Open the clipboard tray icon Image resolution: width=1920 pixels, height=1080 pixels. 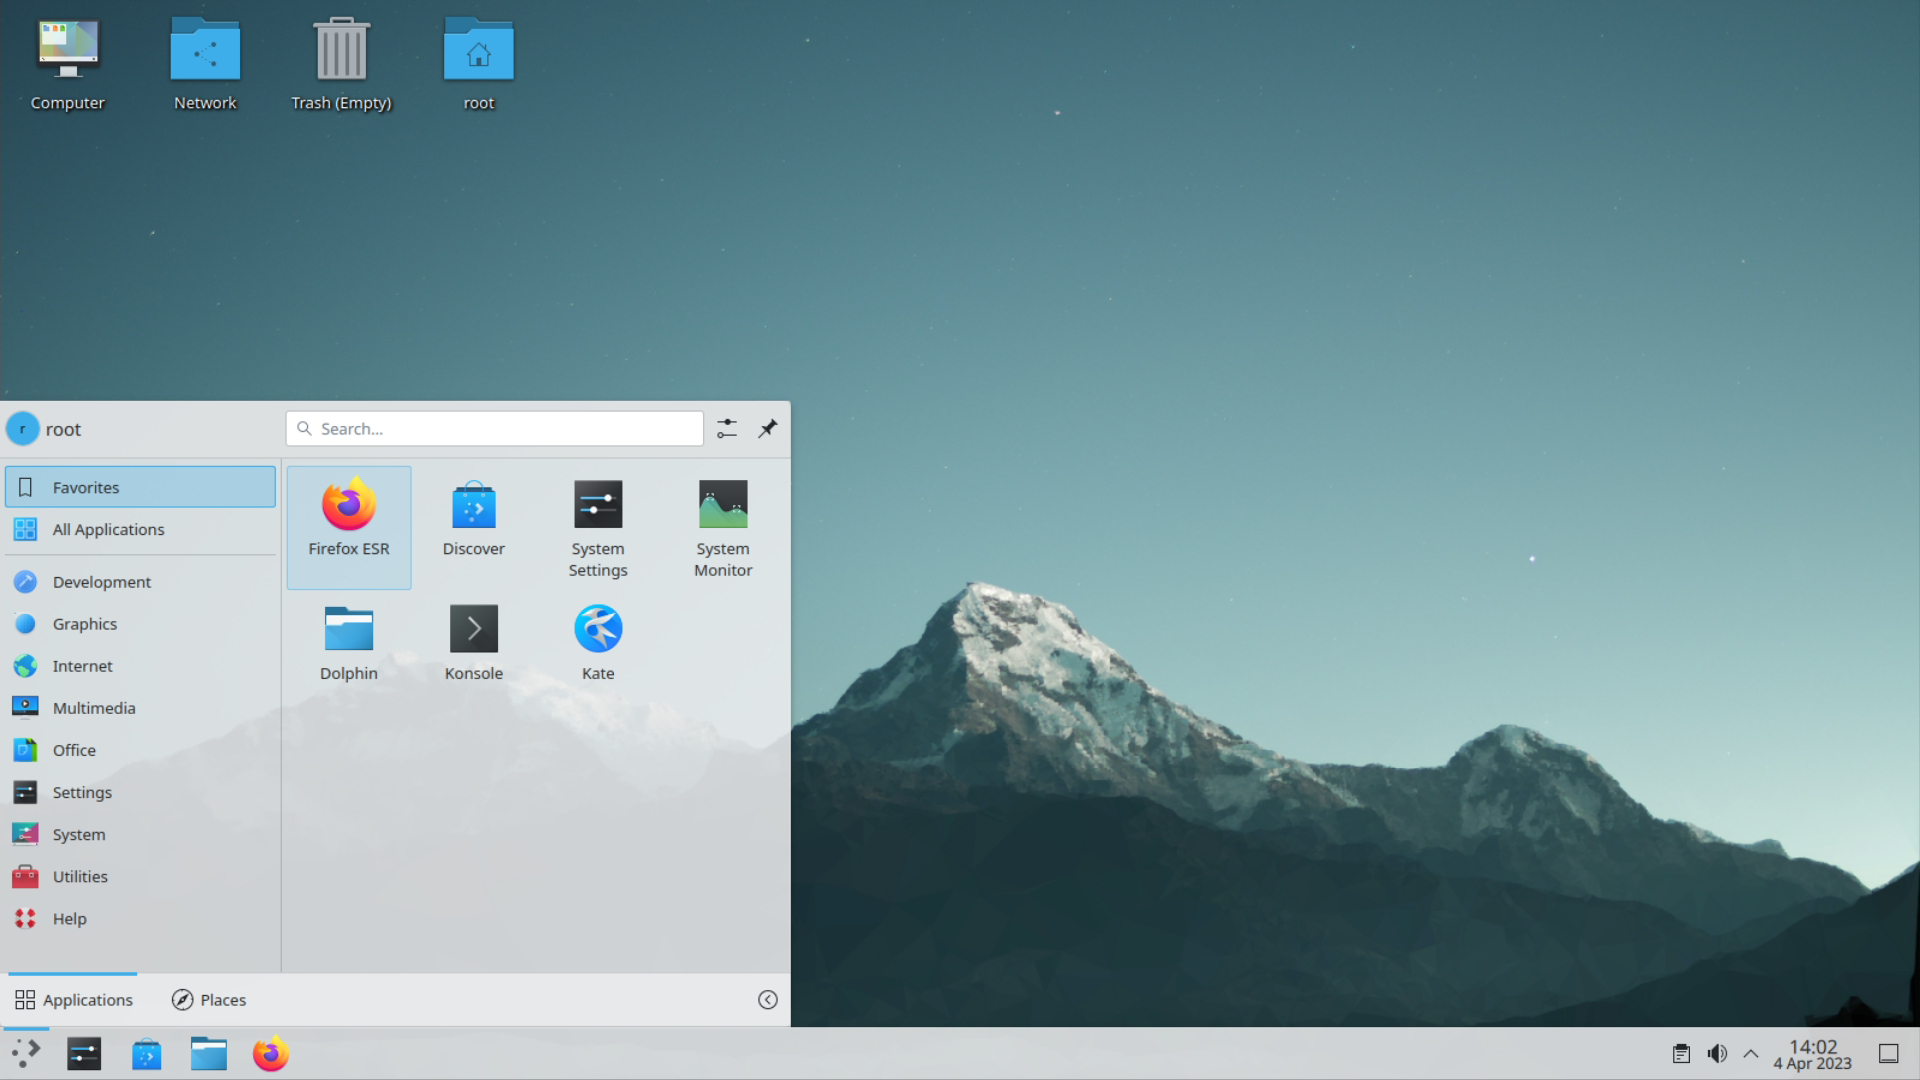click(1681, 1054)
